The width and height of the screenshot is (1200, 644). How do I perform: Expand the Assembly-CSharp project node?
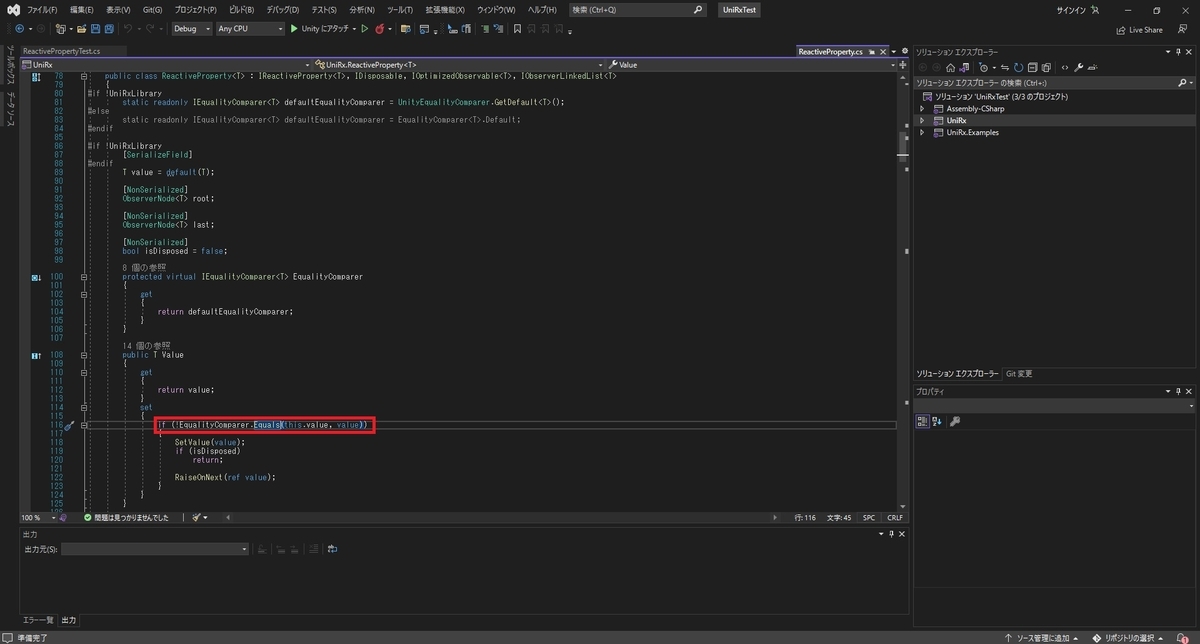(923, 108)
